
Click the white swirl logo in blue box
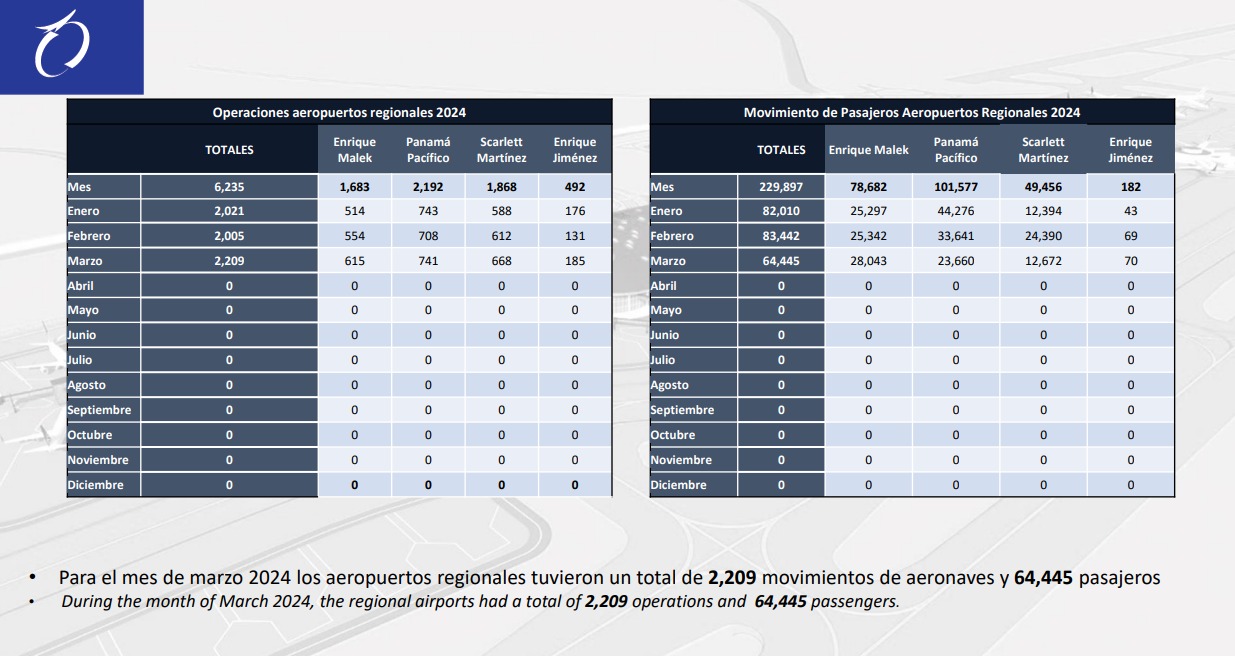click(62, 45)
